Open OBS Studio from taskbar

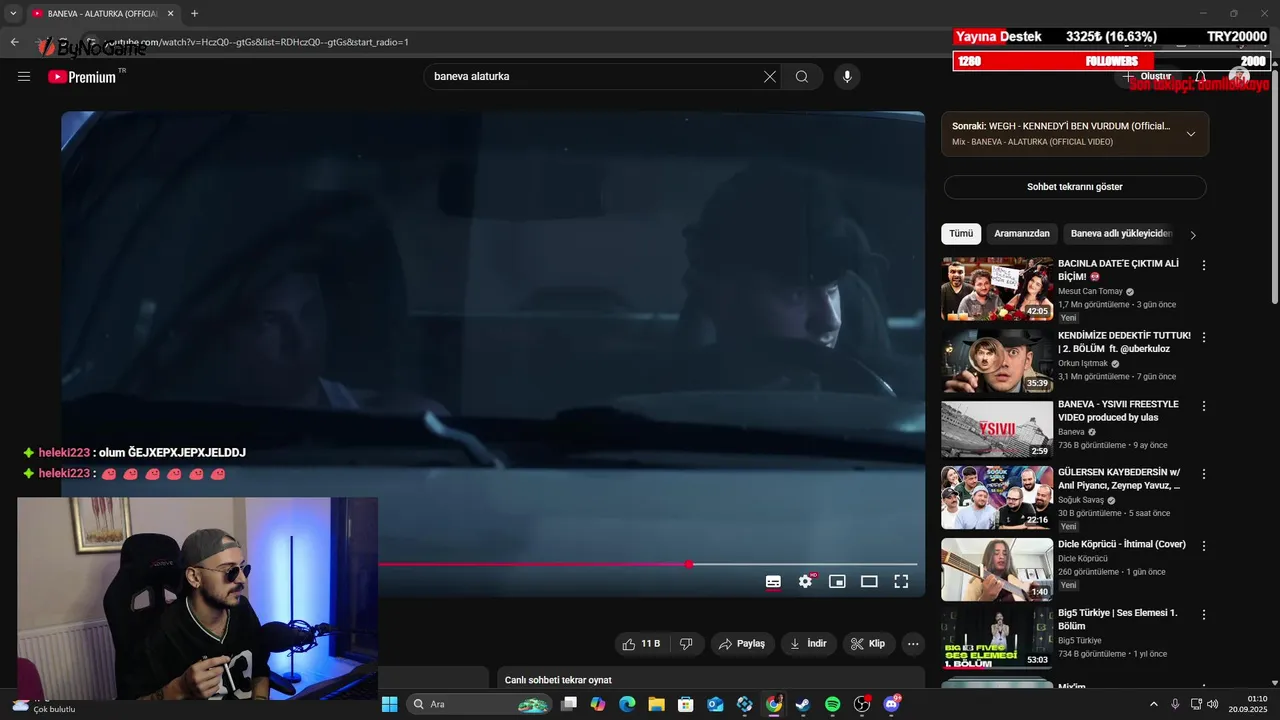point(862,704)
